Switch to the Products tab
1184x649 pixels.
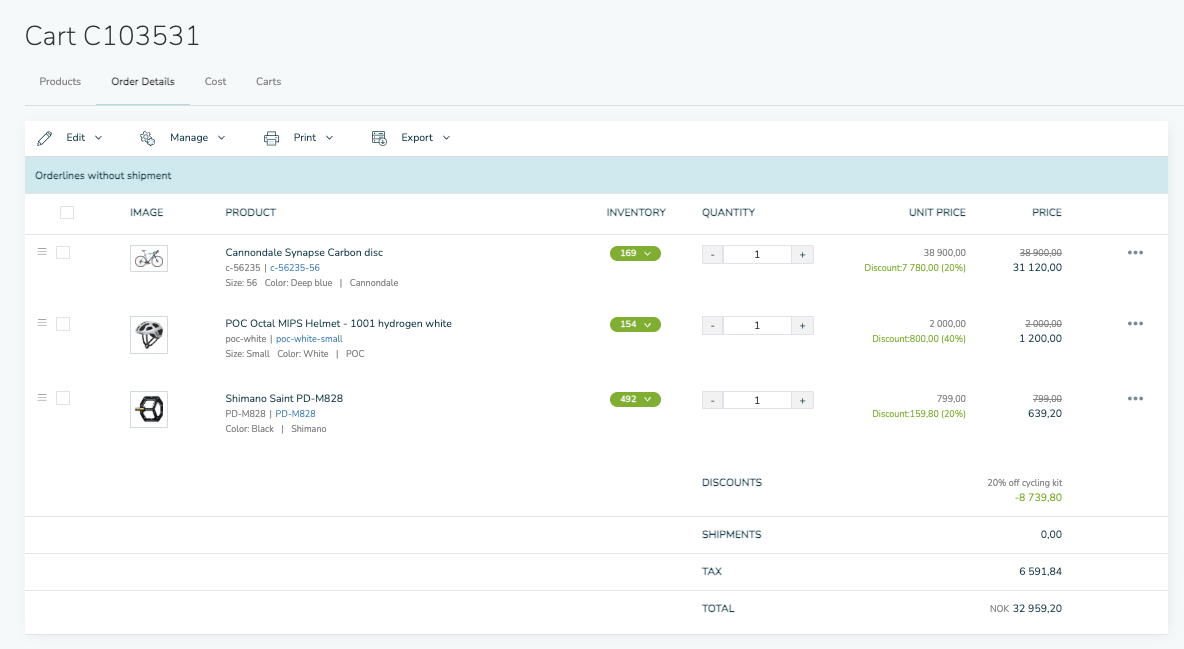pyautogui.click(x=60, y=82)
